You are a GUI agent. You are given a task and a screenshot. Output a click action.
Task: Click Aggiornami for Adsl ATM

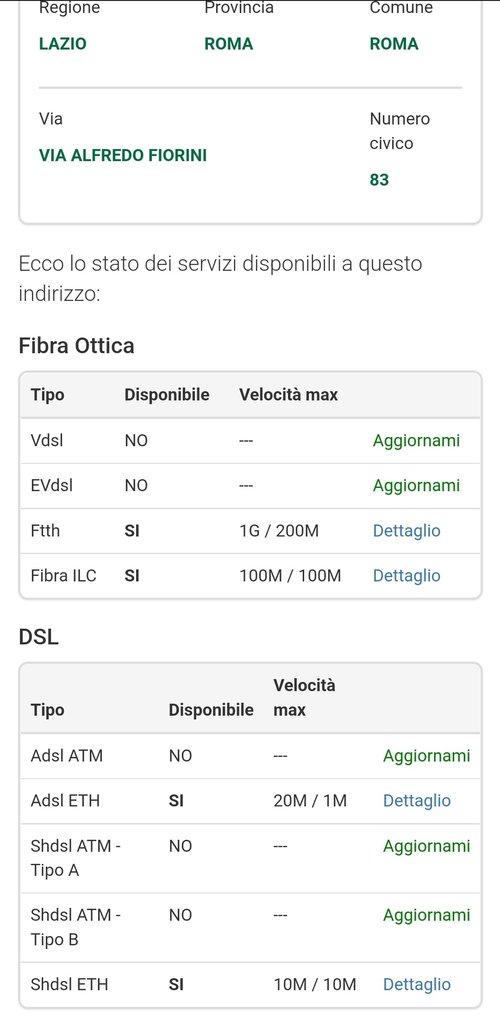426,756
